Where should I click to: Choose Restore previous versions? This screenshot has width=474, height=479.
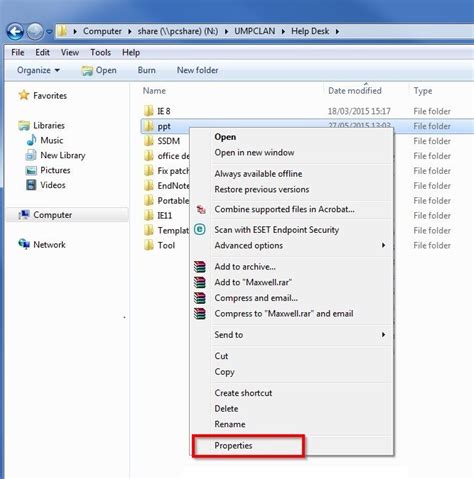pyautogui.click(x=262, y=189)
